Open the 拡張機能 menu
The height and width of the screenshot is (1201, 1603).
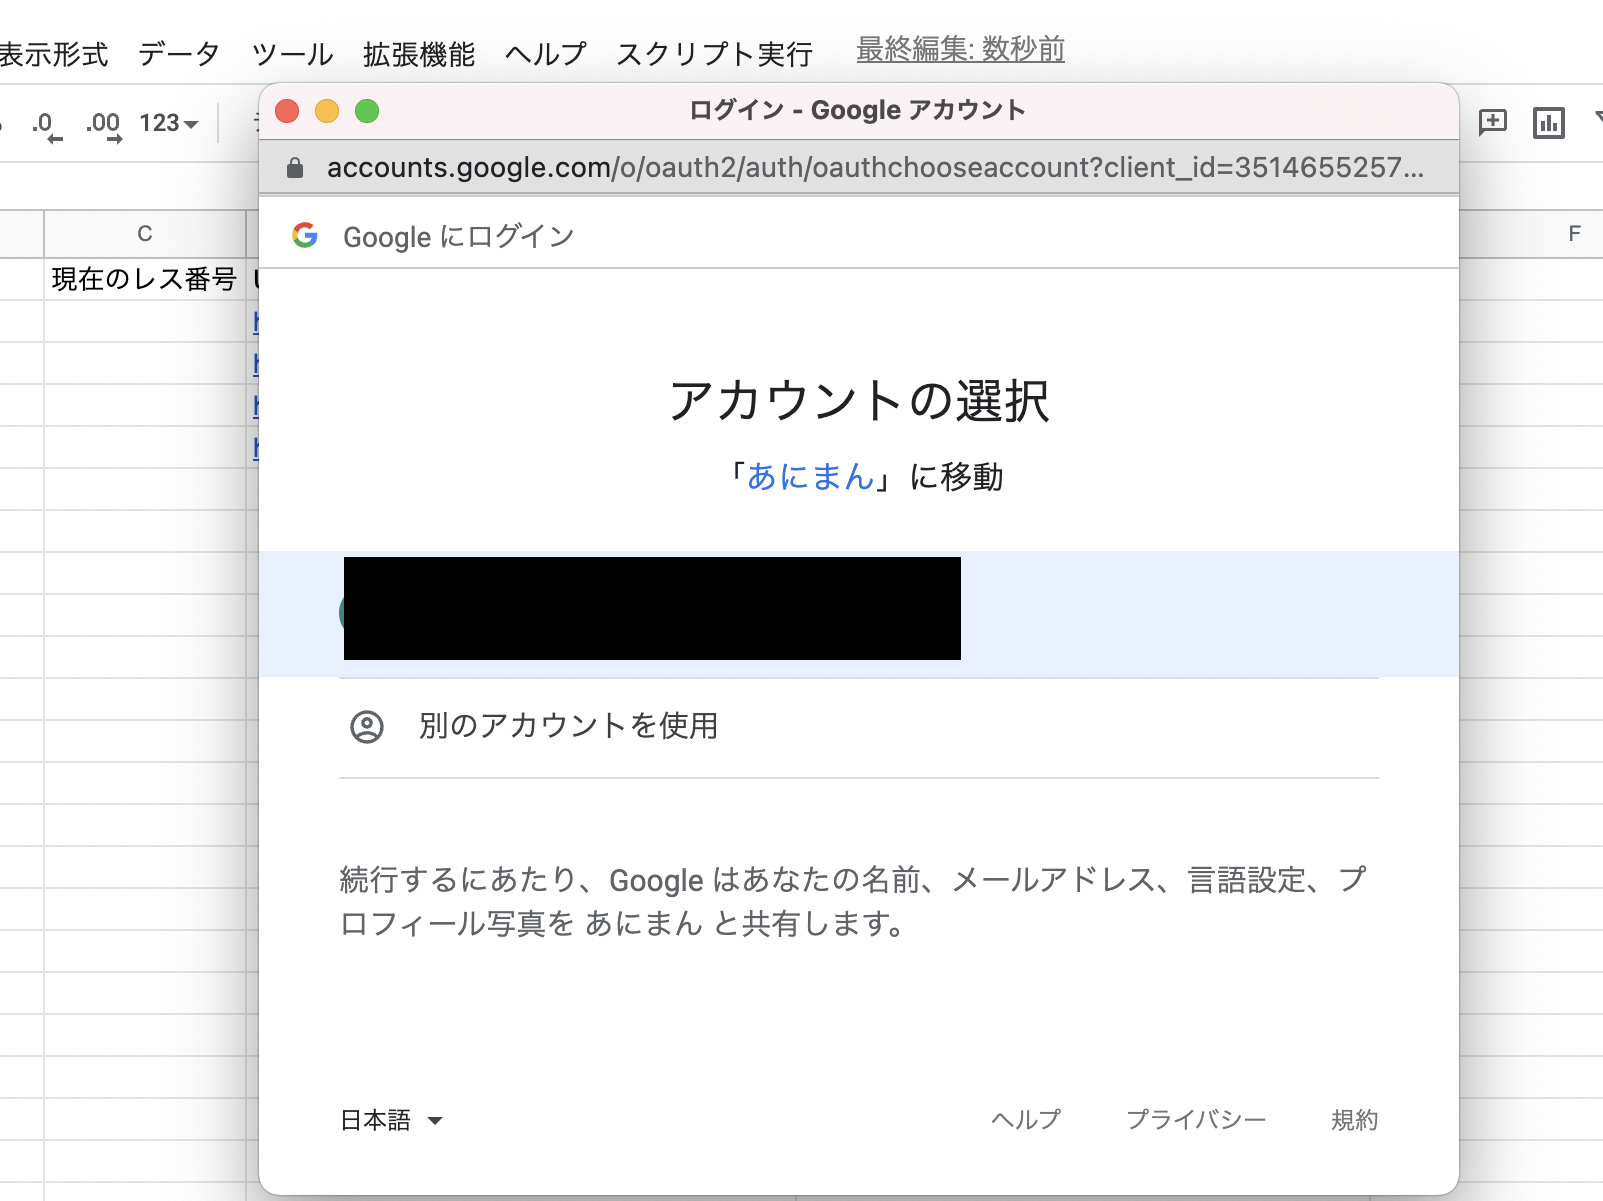418,54
